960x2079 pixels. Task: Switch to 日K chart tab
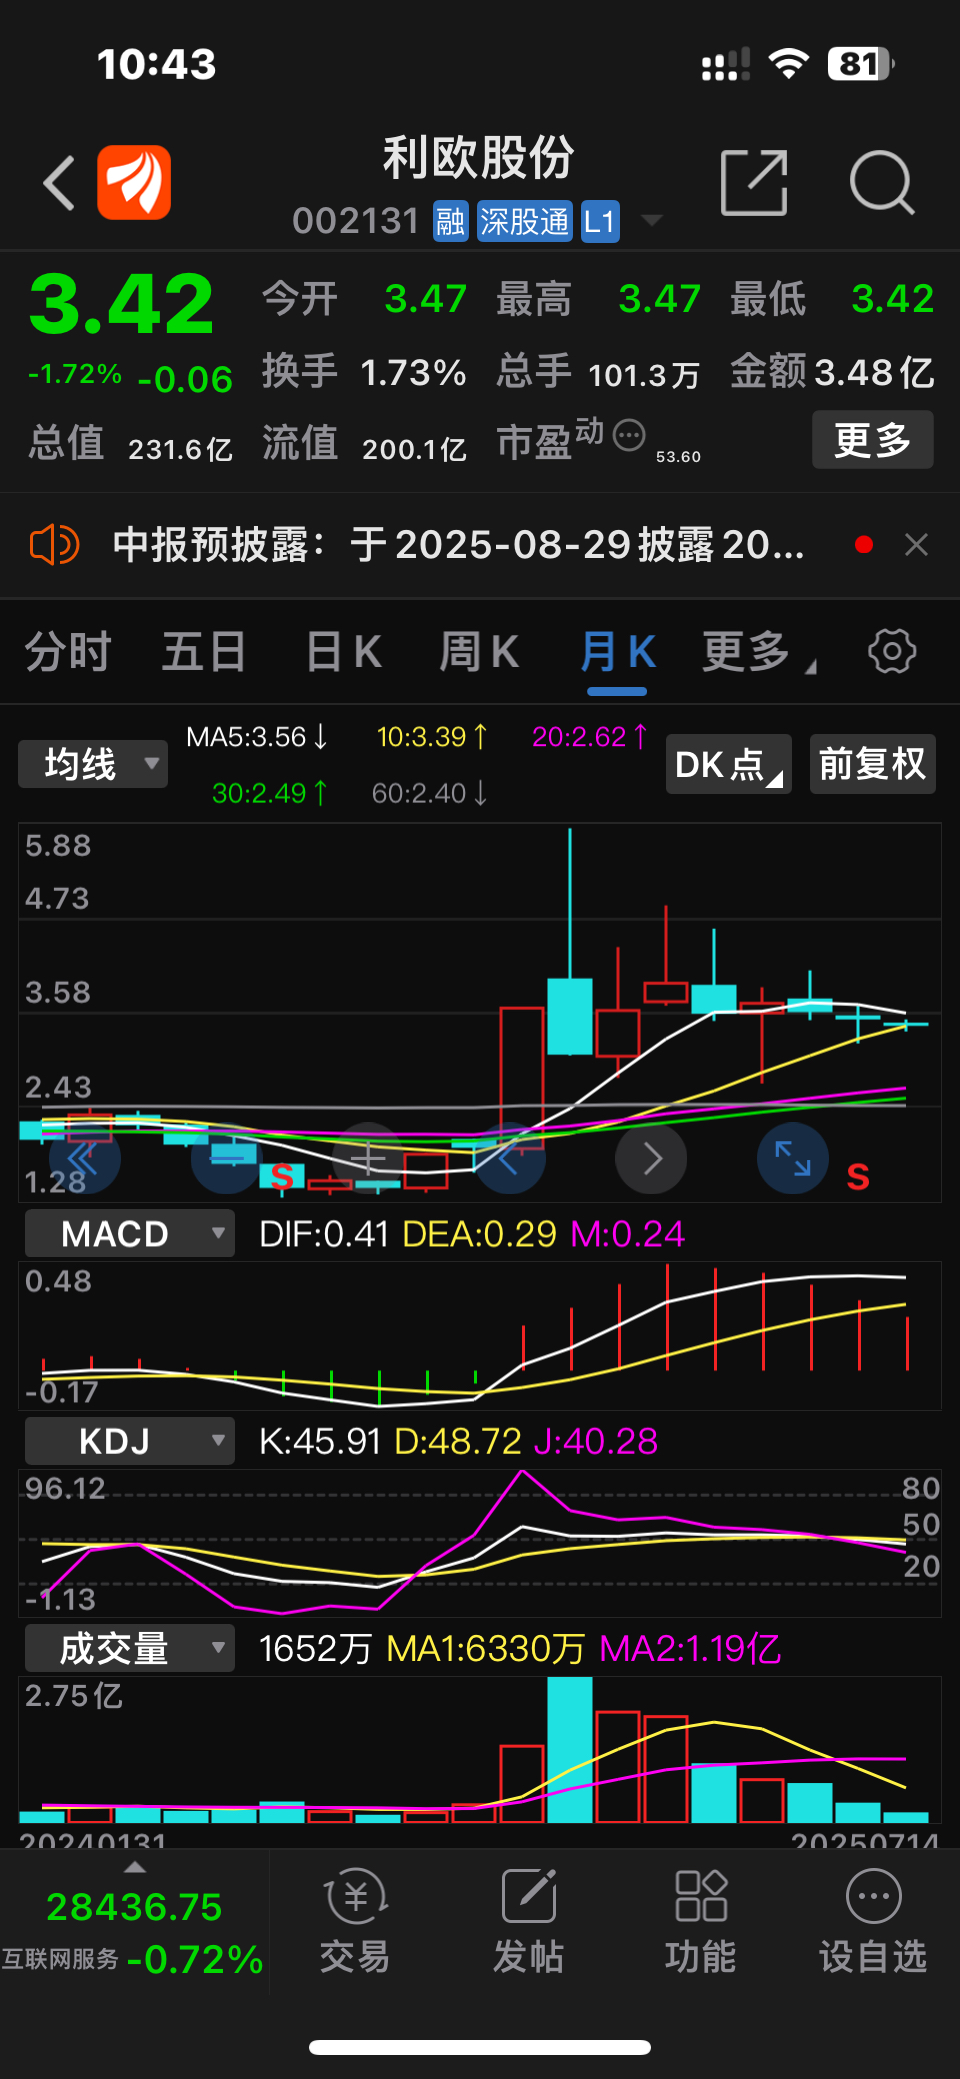pyautogui.click(x=344, y=652)
